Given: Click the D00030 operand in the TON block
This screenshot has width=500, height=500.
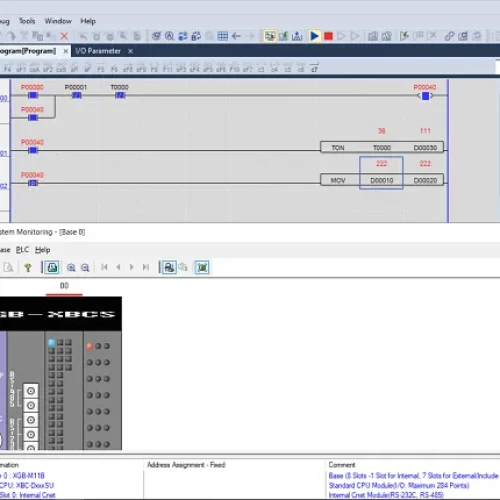Looking at the screenshot, I should click(425, 148).
